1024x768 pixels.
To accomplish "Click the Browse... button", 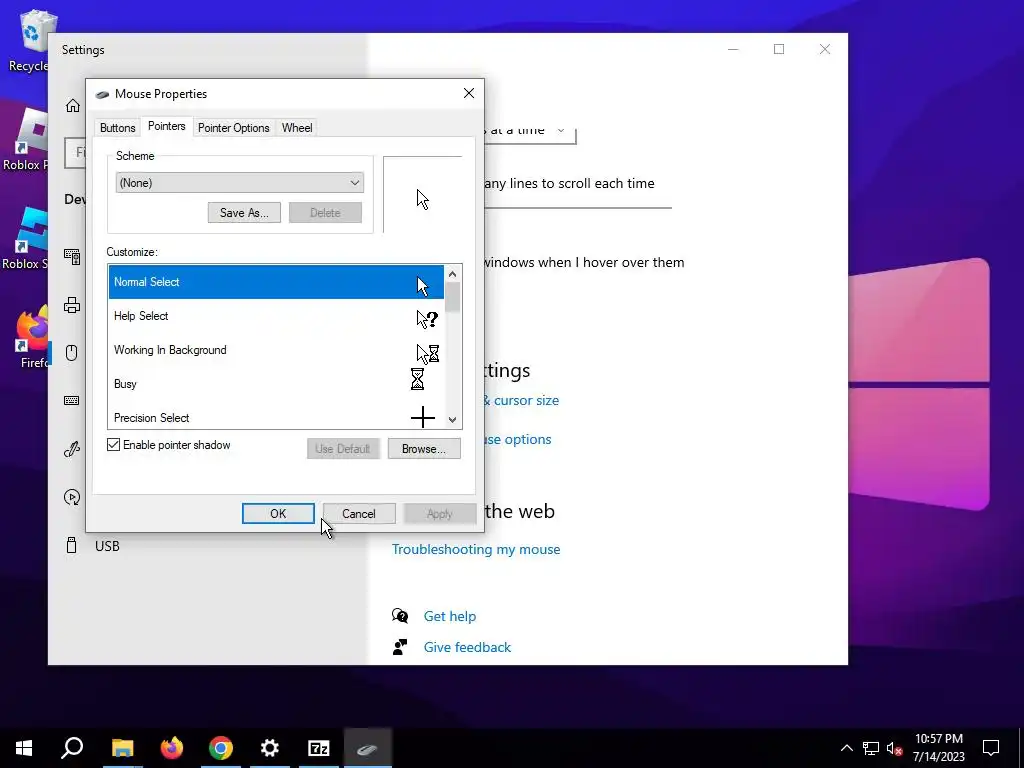I will tap(424, 449).
